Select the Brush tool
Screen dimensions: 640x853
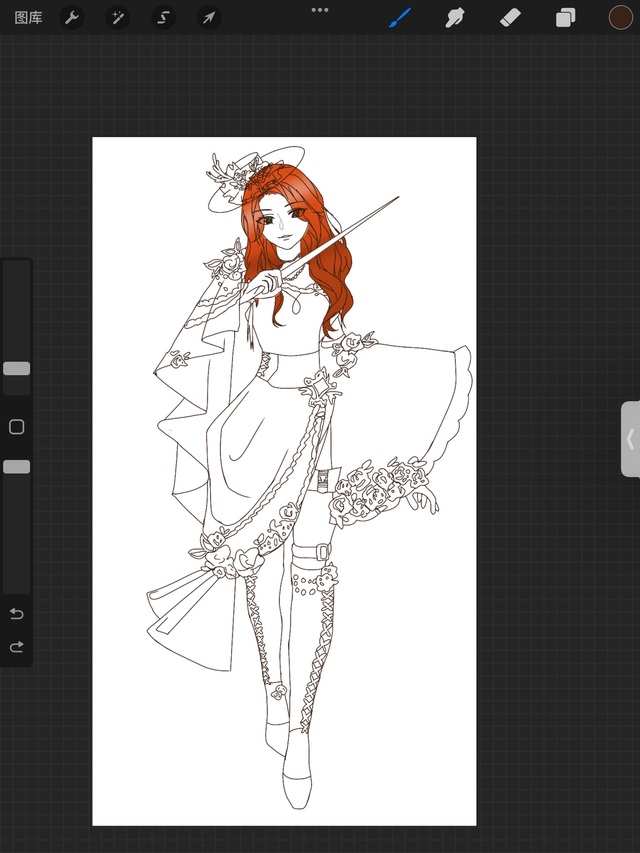tap(400, 17)
